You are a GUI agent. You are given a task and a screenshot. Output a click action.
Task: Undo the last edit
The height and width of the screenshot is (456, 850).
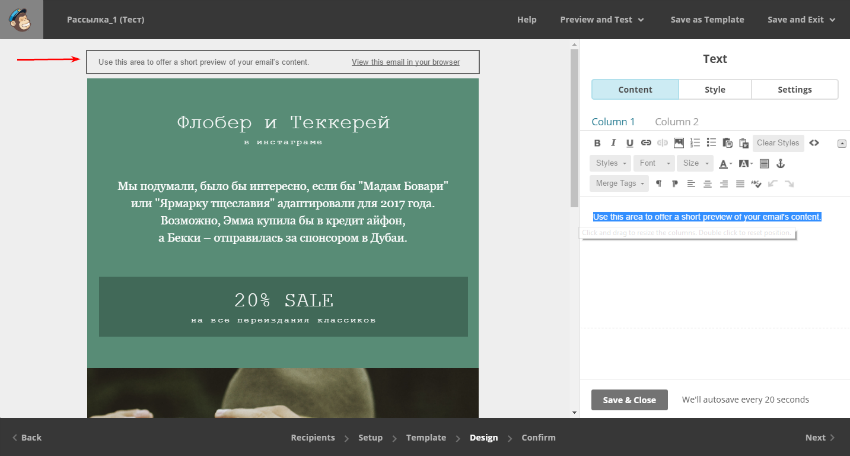click(x=773, y=184)
